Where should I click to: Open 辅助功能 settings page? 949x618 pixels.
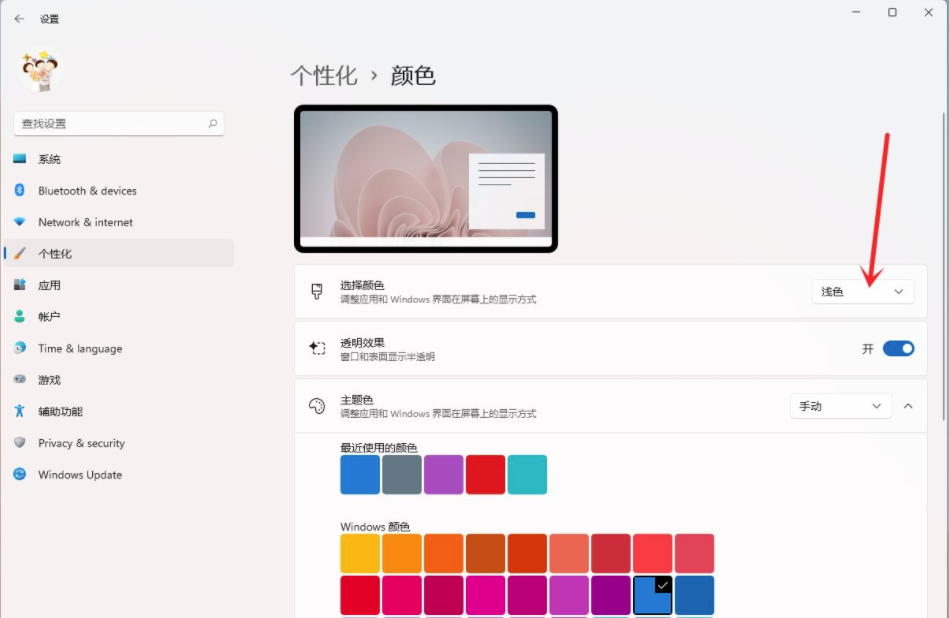tap(119, 411)
